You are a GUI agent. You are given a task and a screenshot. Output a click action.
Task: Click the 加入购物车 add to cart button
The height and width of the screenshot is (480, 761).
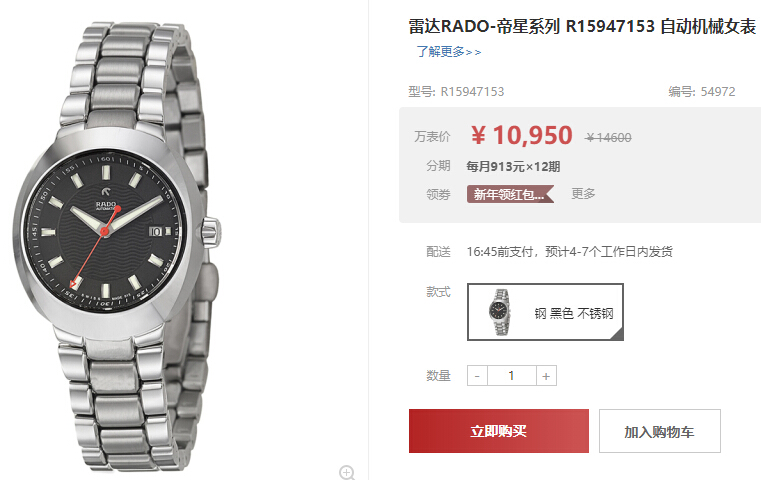point(660,431)
